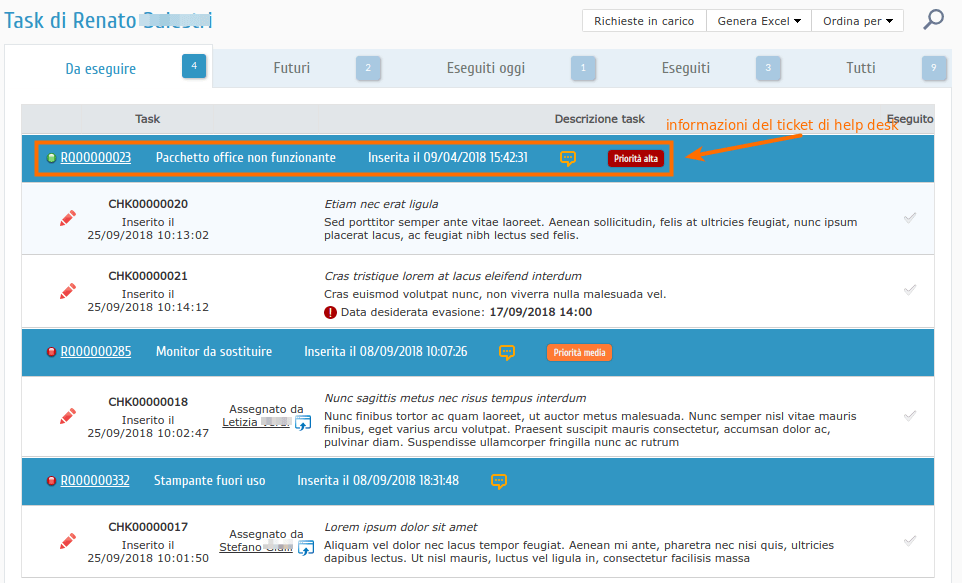
Task: Click assignment icon next to Stefano
Action: click(306, 547)
